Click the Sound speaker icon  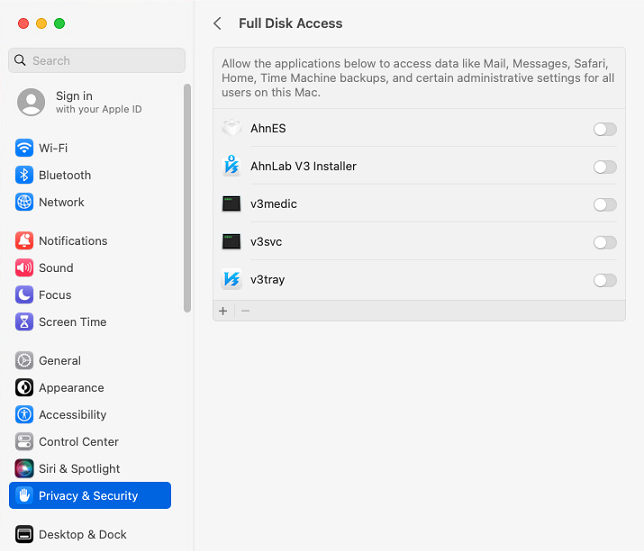(x=24, y=268)
